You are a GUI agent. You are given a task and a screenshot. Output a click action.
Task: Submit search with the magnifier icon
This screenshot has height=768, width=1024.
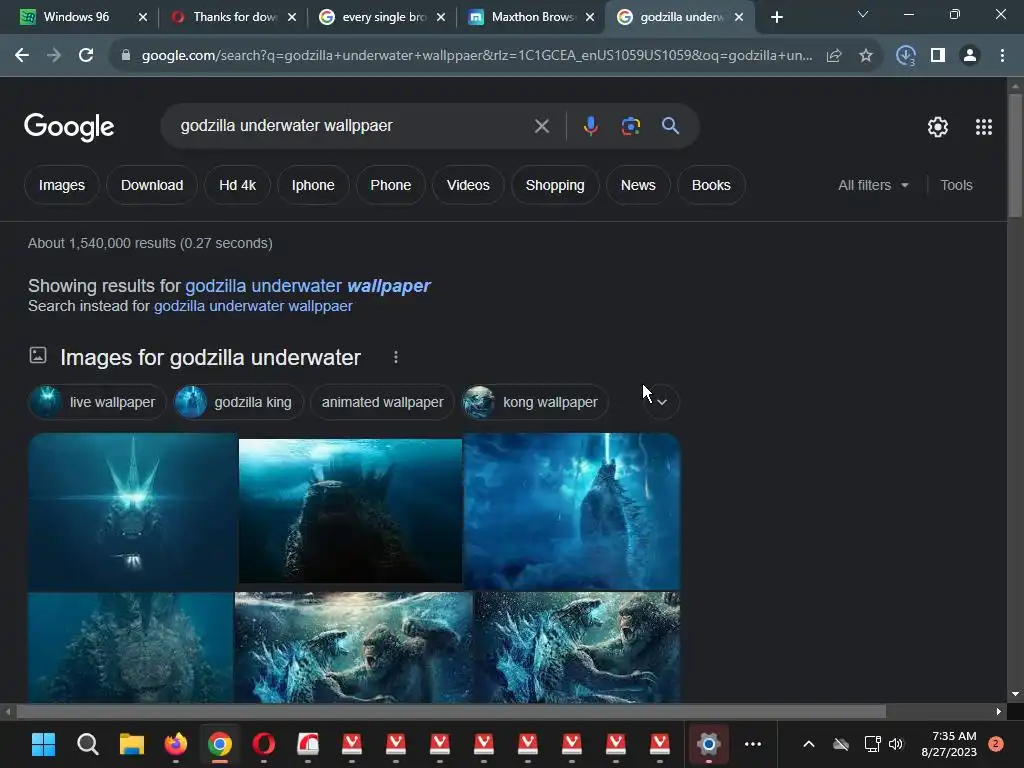pyautogui.click(x=670, y=125)
